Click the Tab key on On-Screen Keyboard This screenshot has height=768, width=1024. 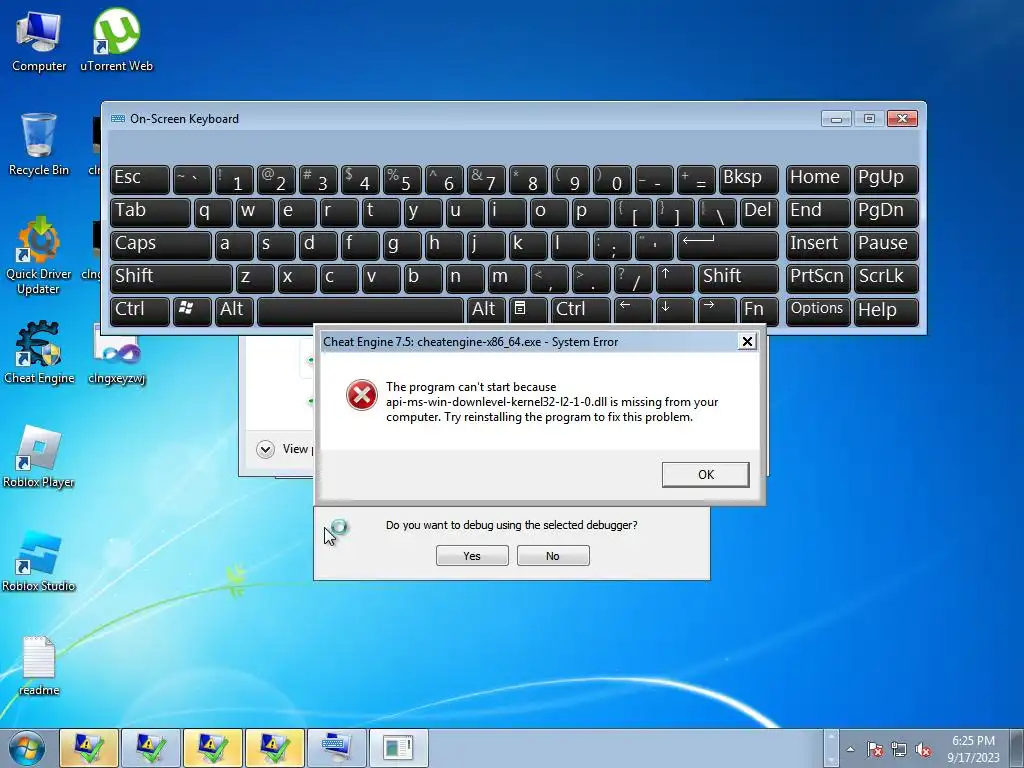150,212
